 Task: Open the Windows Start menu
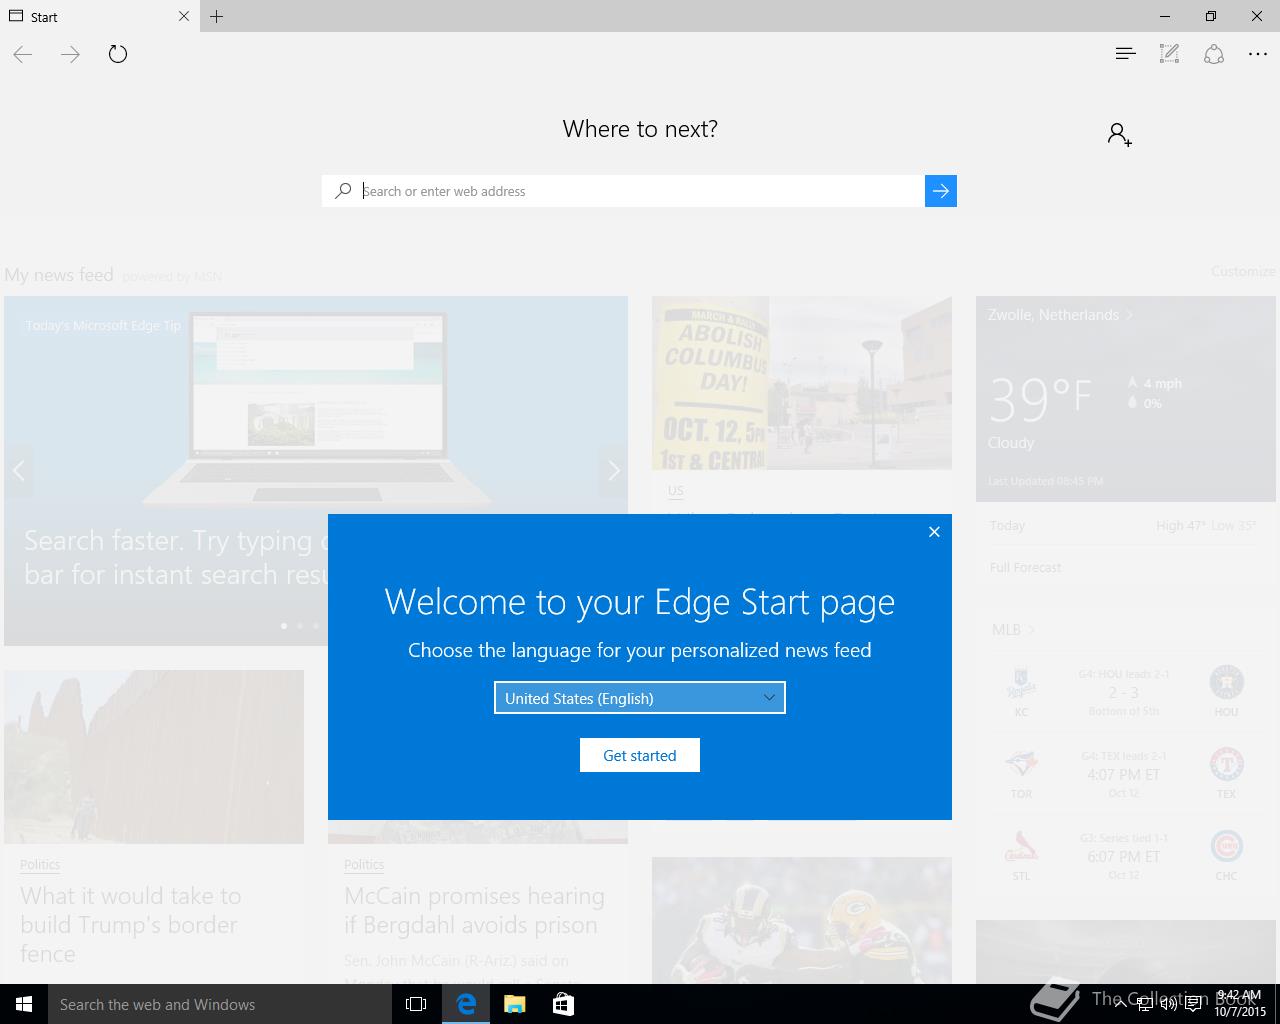pos(24,1004)
